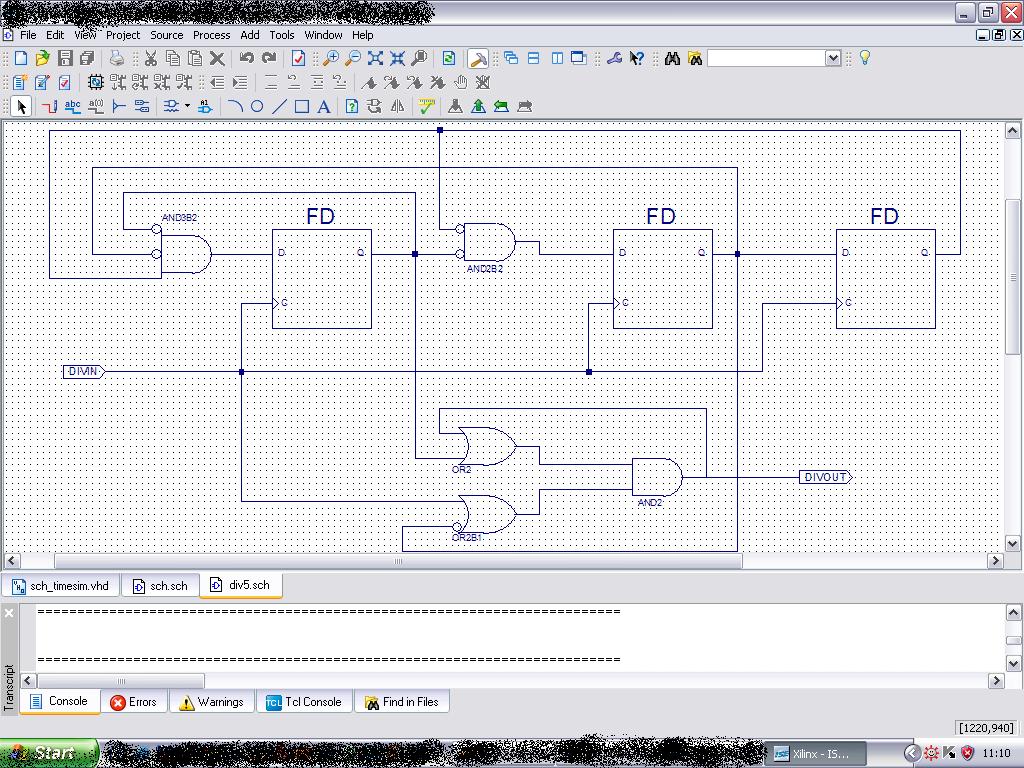Create a new file with New icon
This screenshot has width=1024, height=768.
click(21, 58)
